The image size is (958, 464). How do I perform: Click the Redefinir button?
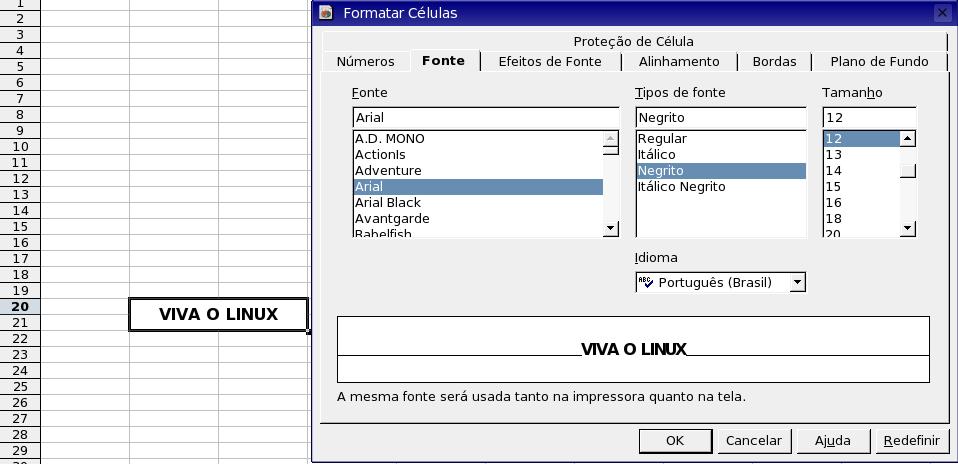pyautogui.click(x=912, y=441)
